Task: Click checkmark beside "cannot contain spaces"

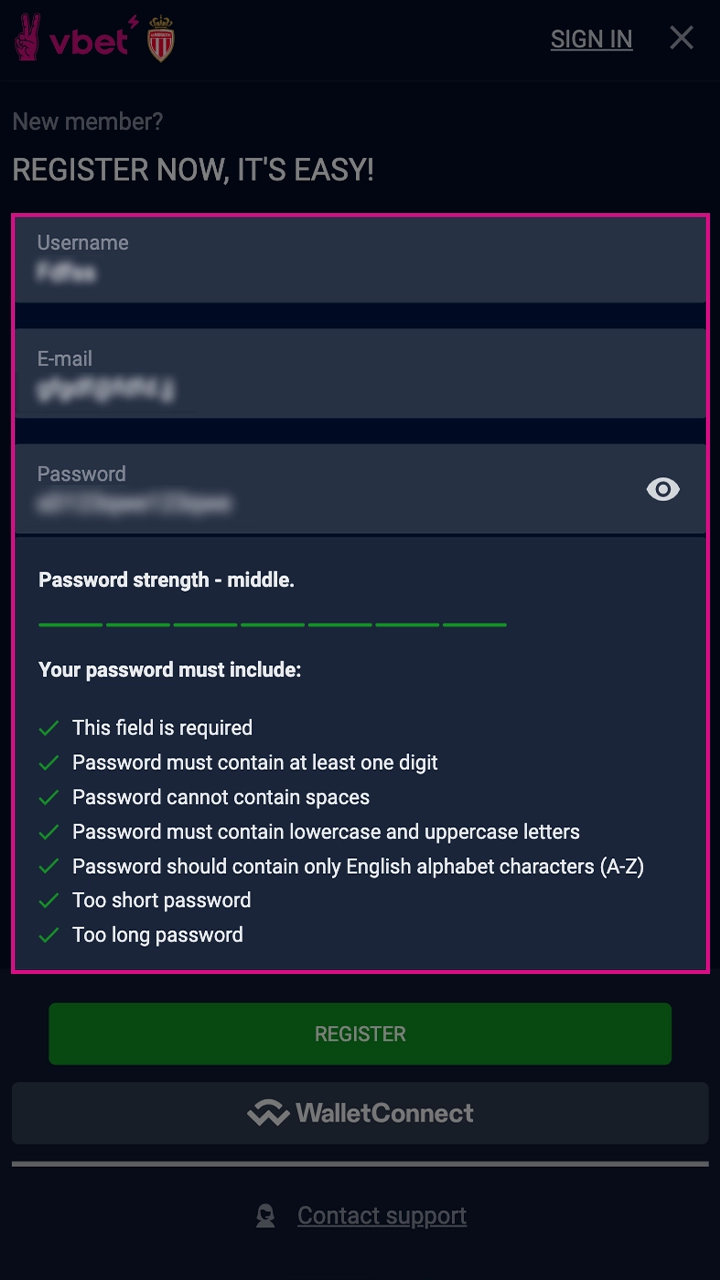Action: pos(48,797)
